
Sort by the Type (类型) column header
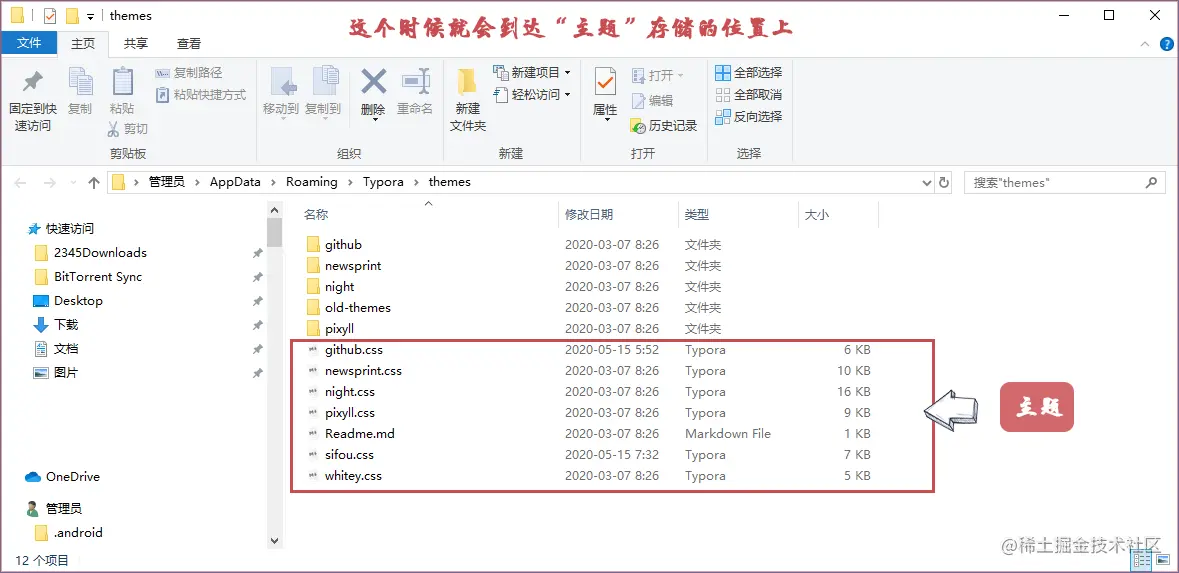(x=697, y=214)
